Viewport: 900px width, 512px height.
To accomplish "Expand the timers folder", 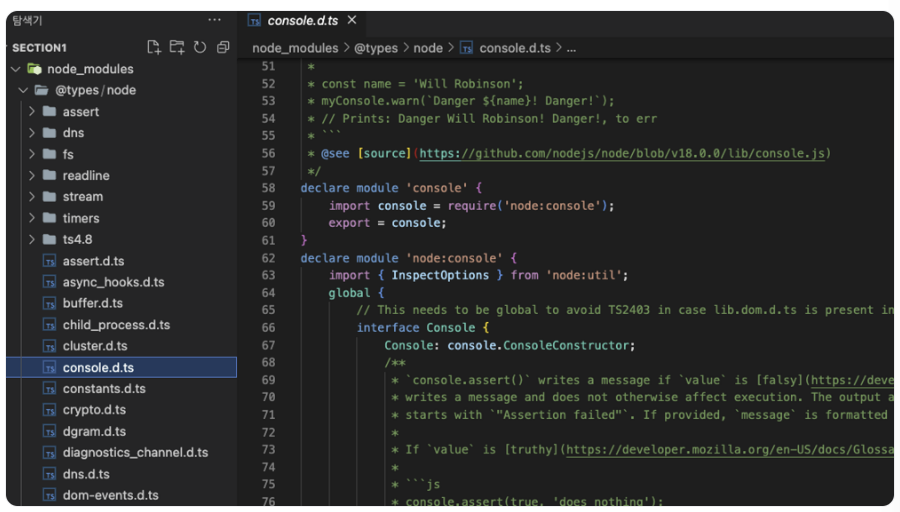I will point(32,218).
